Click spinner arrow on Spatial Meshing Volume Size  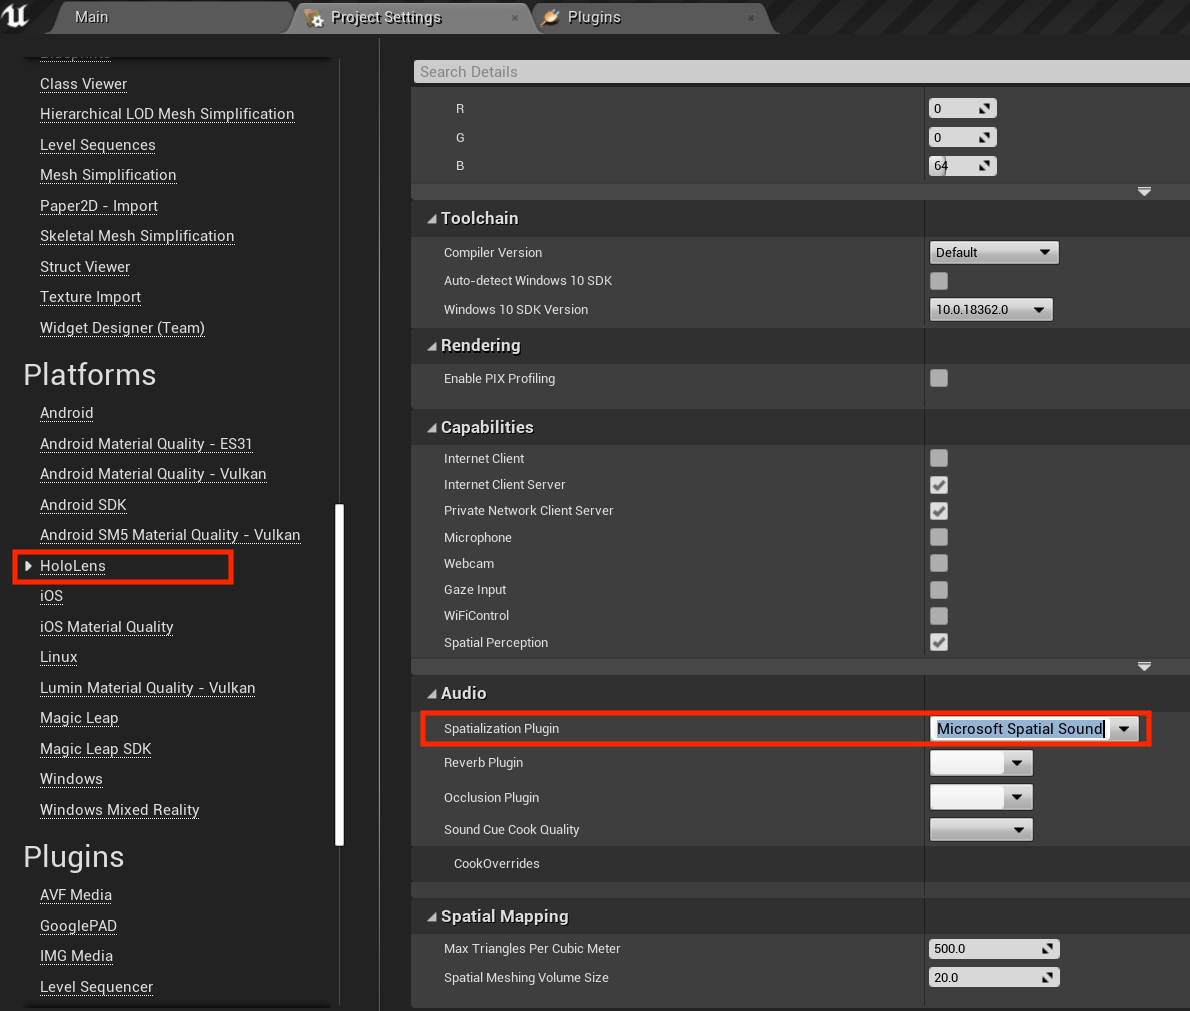pos(1047,978)
